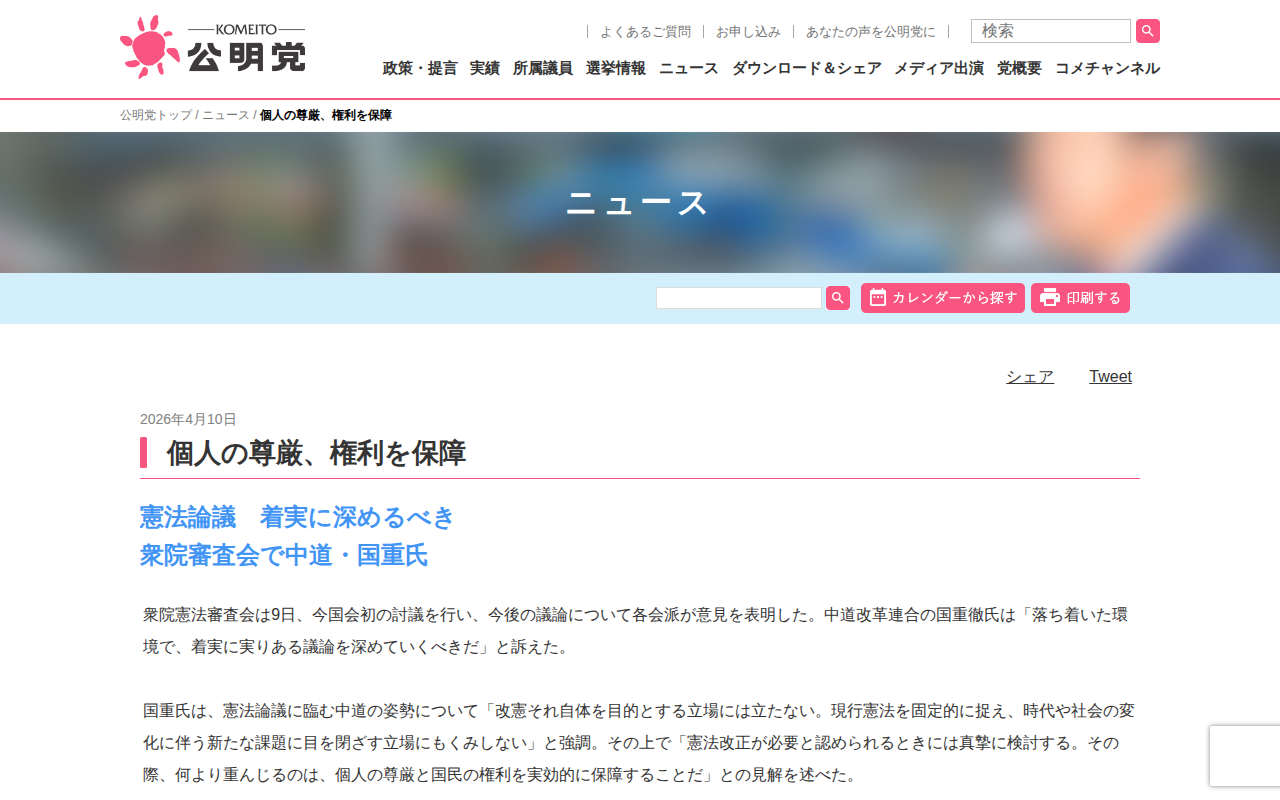
Task: Click the Tweet link
Action: [x=1111, y=377]
